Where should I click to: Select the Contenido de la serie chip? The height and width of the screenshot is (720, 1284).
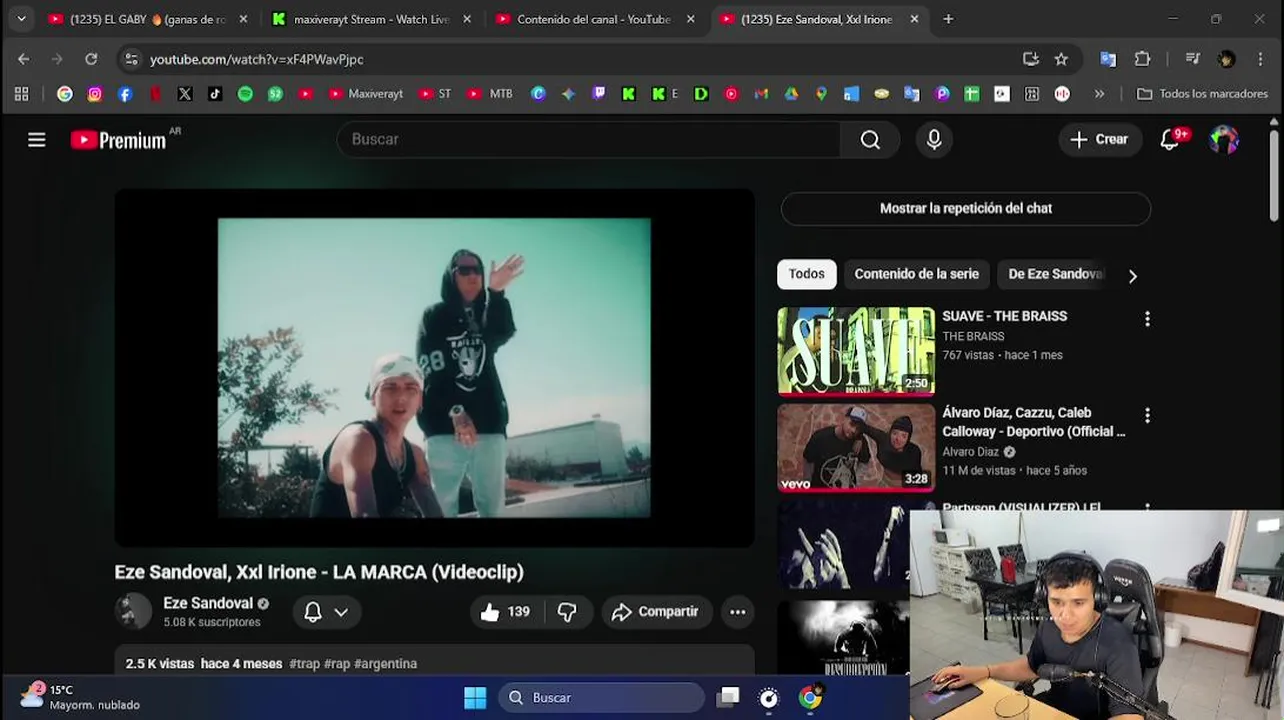pos(916,274)
